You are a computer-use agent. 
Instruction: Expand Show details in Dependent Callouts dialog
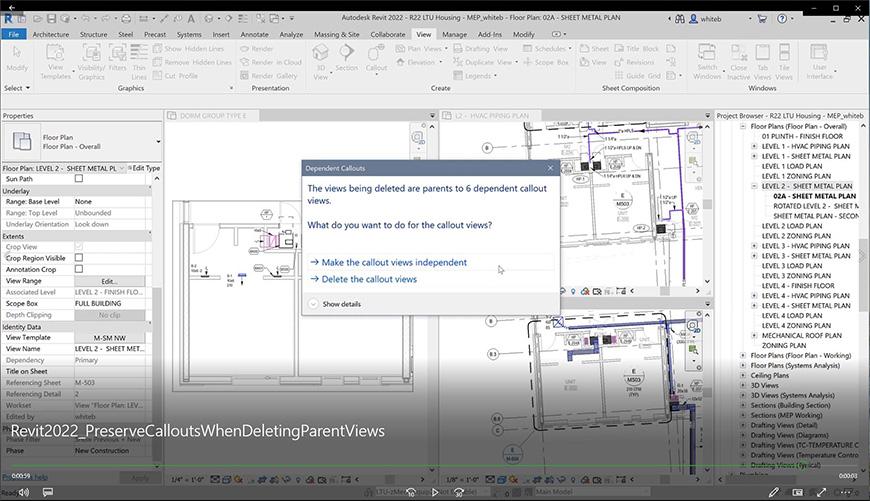point(335,304)
